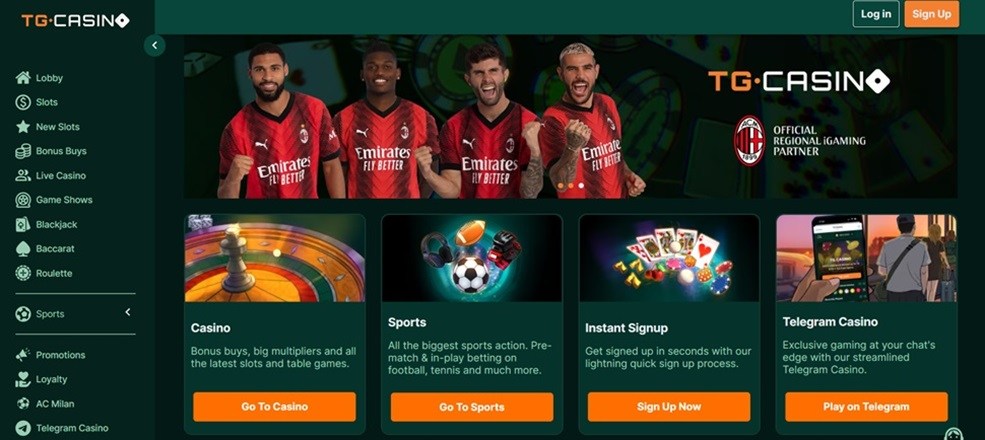Viewport: 985px width, 440px height.
Task: Open Telegram Casino paper-plane icon
Action: [23, 428]
